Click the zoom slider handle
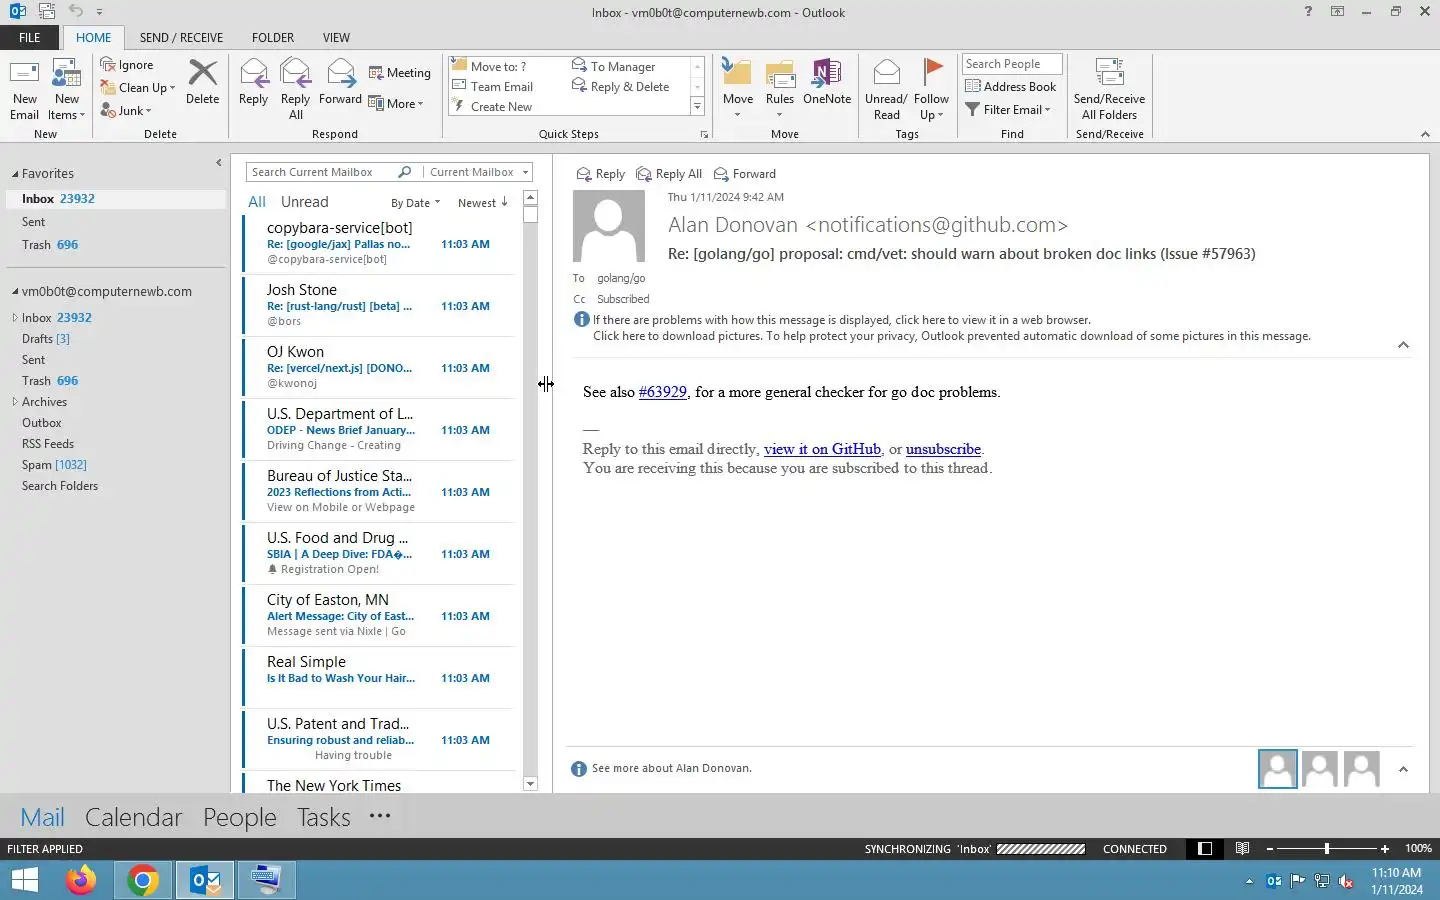This screenshot has height=900, width=1440. [x=1327, y=849]
